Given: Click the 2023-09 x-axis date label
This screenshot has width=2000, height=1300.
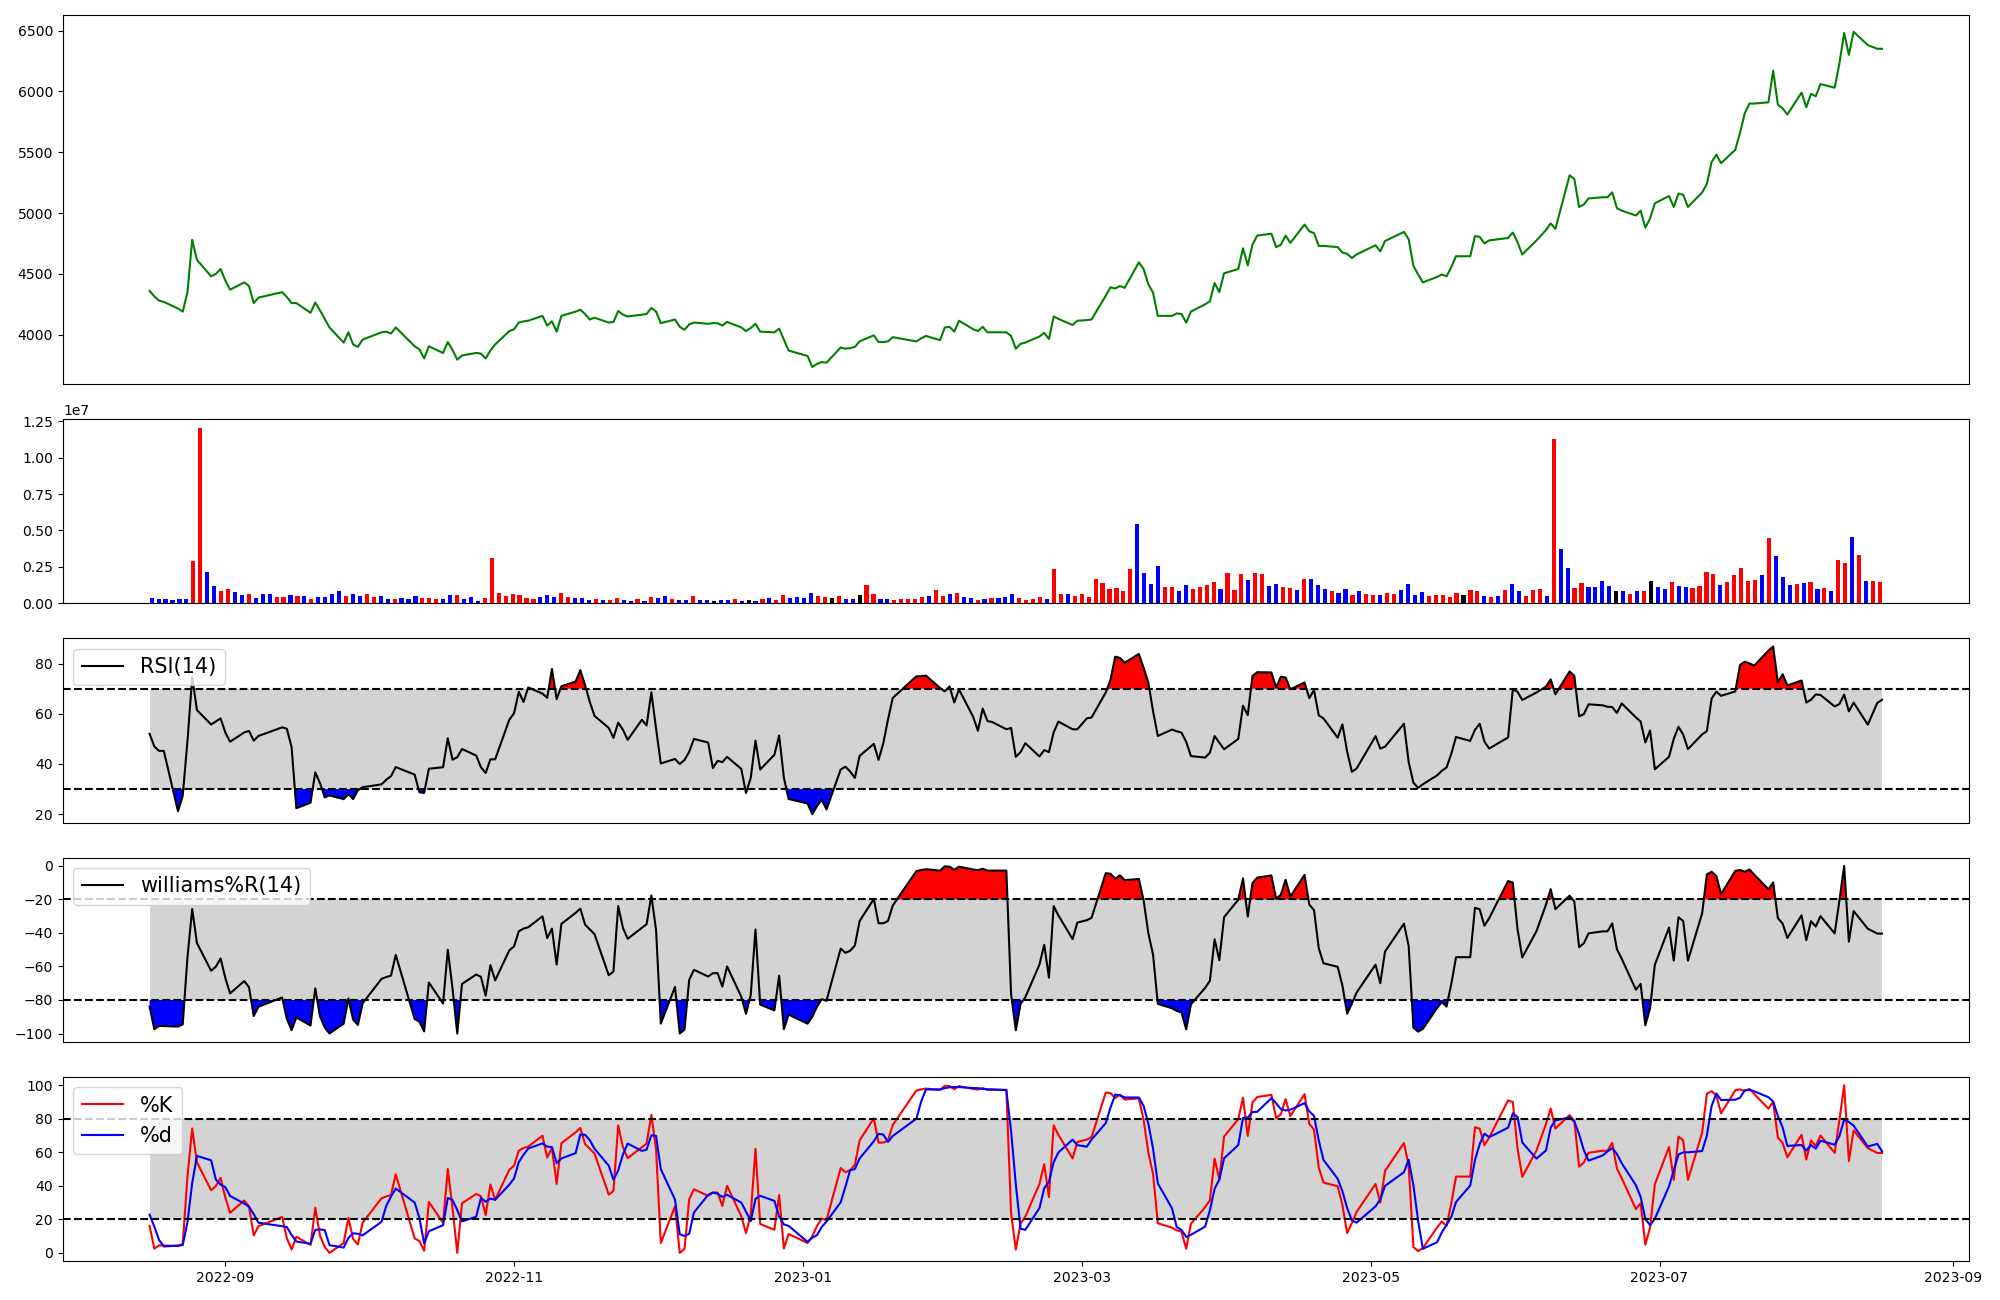Looking at the screenshot, I should [1952, 1277].
